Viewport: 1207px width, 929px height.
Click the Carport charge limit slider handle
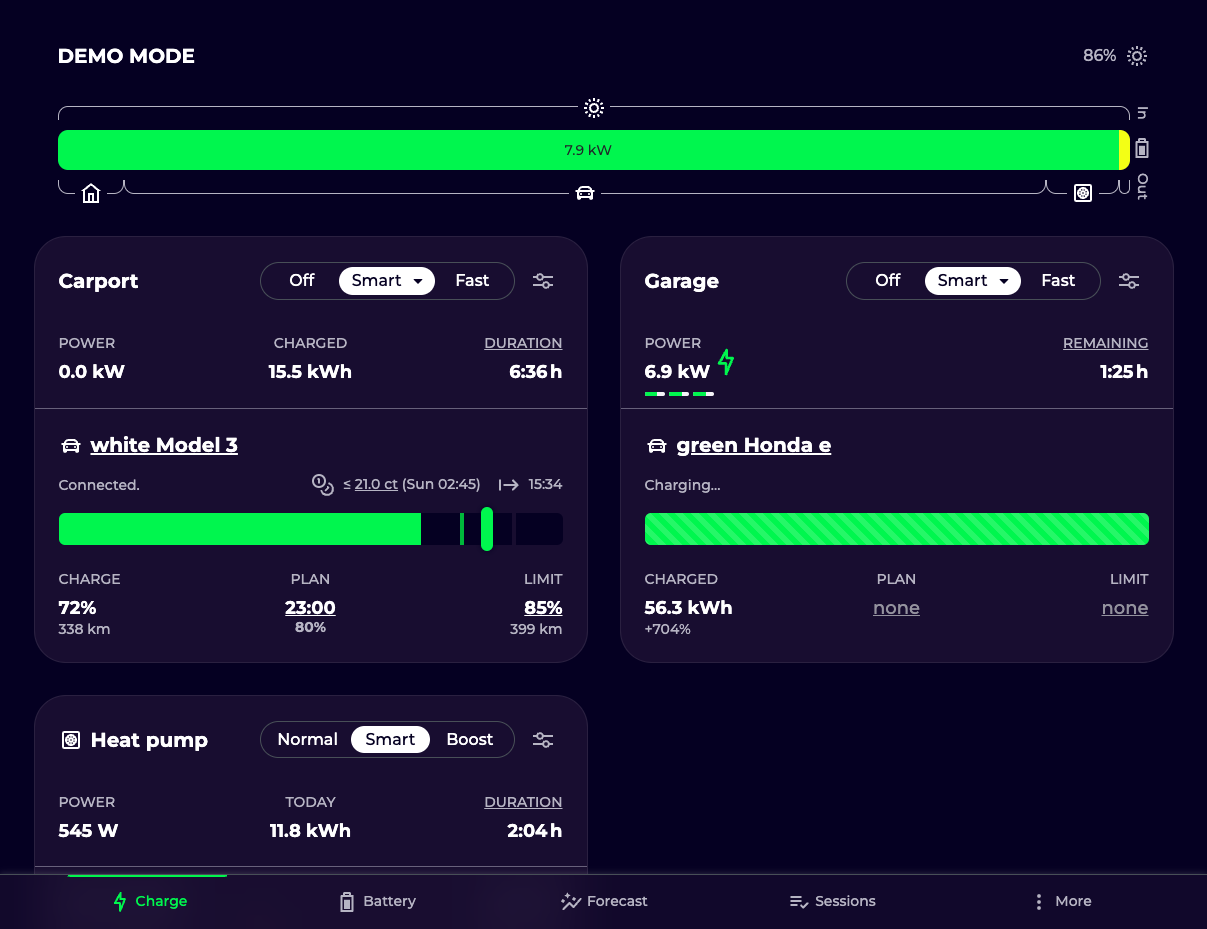point(487,529)
